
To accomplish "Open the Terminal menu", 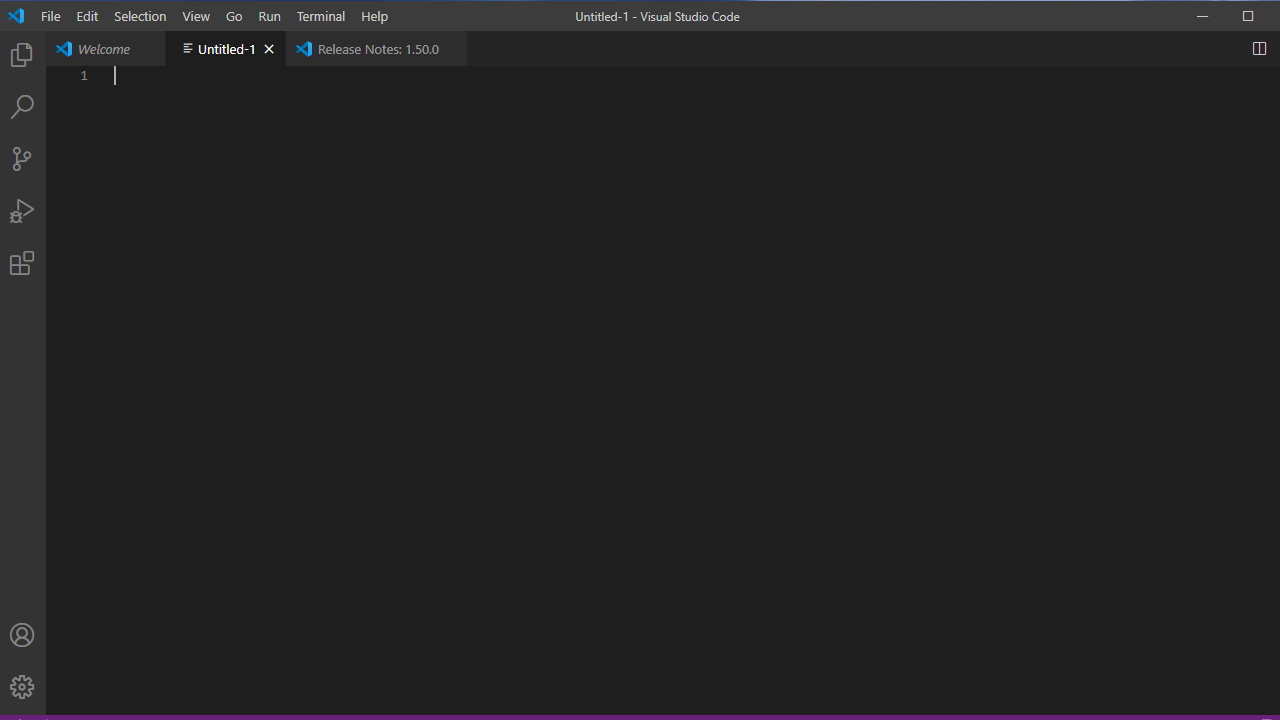I will click(x=321, y=16).
